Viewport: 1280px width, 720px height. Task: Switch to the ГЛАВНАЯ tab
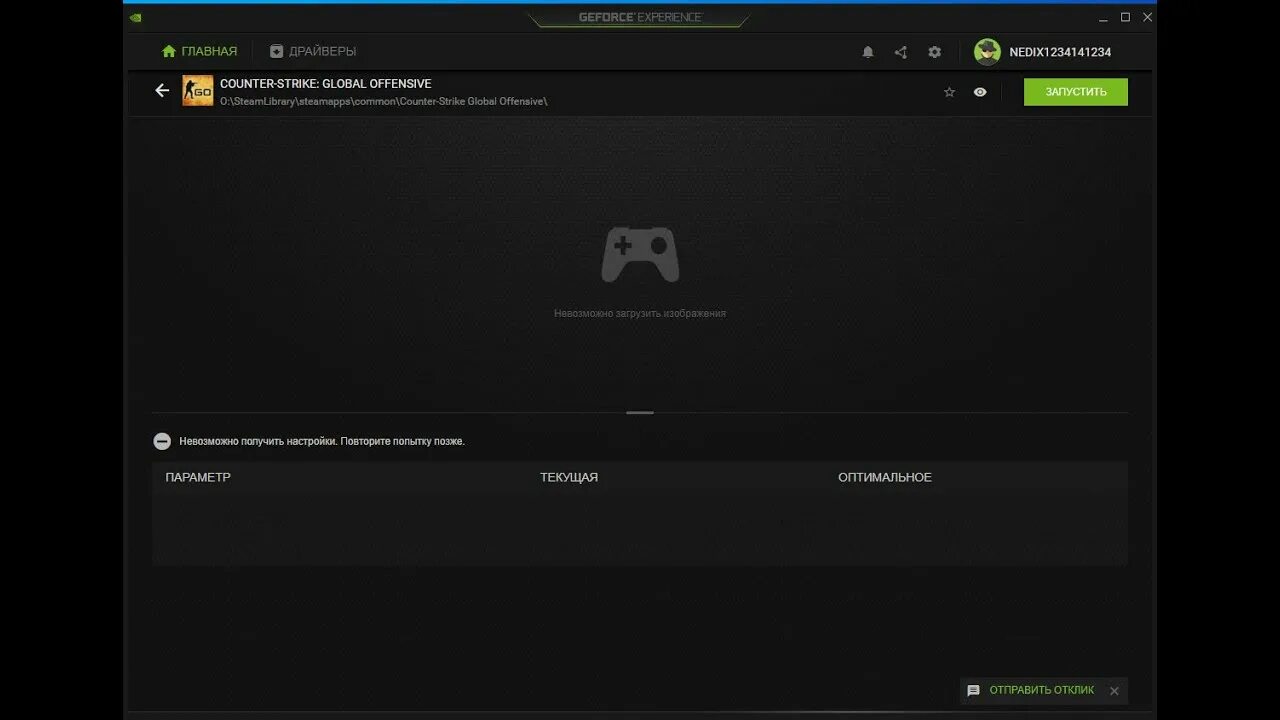[x=209, y=51]
